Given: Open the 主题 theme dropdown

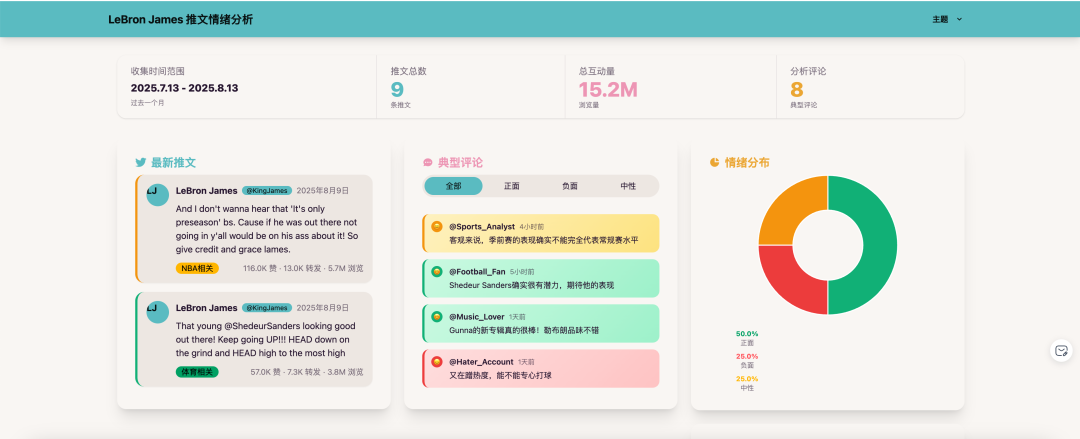Looking at the screenshot, I should click(946, 19).
